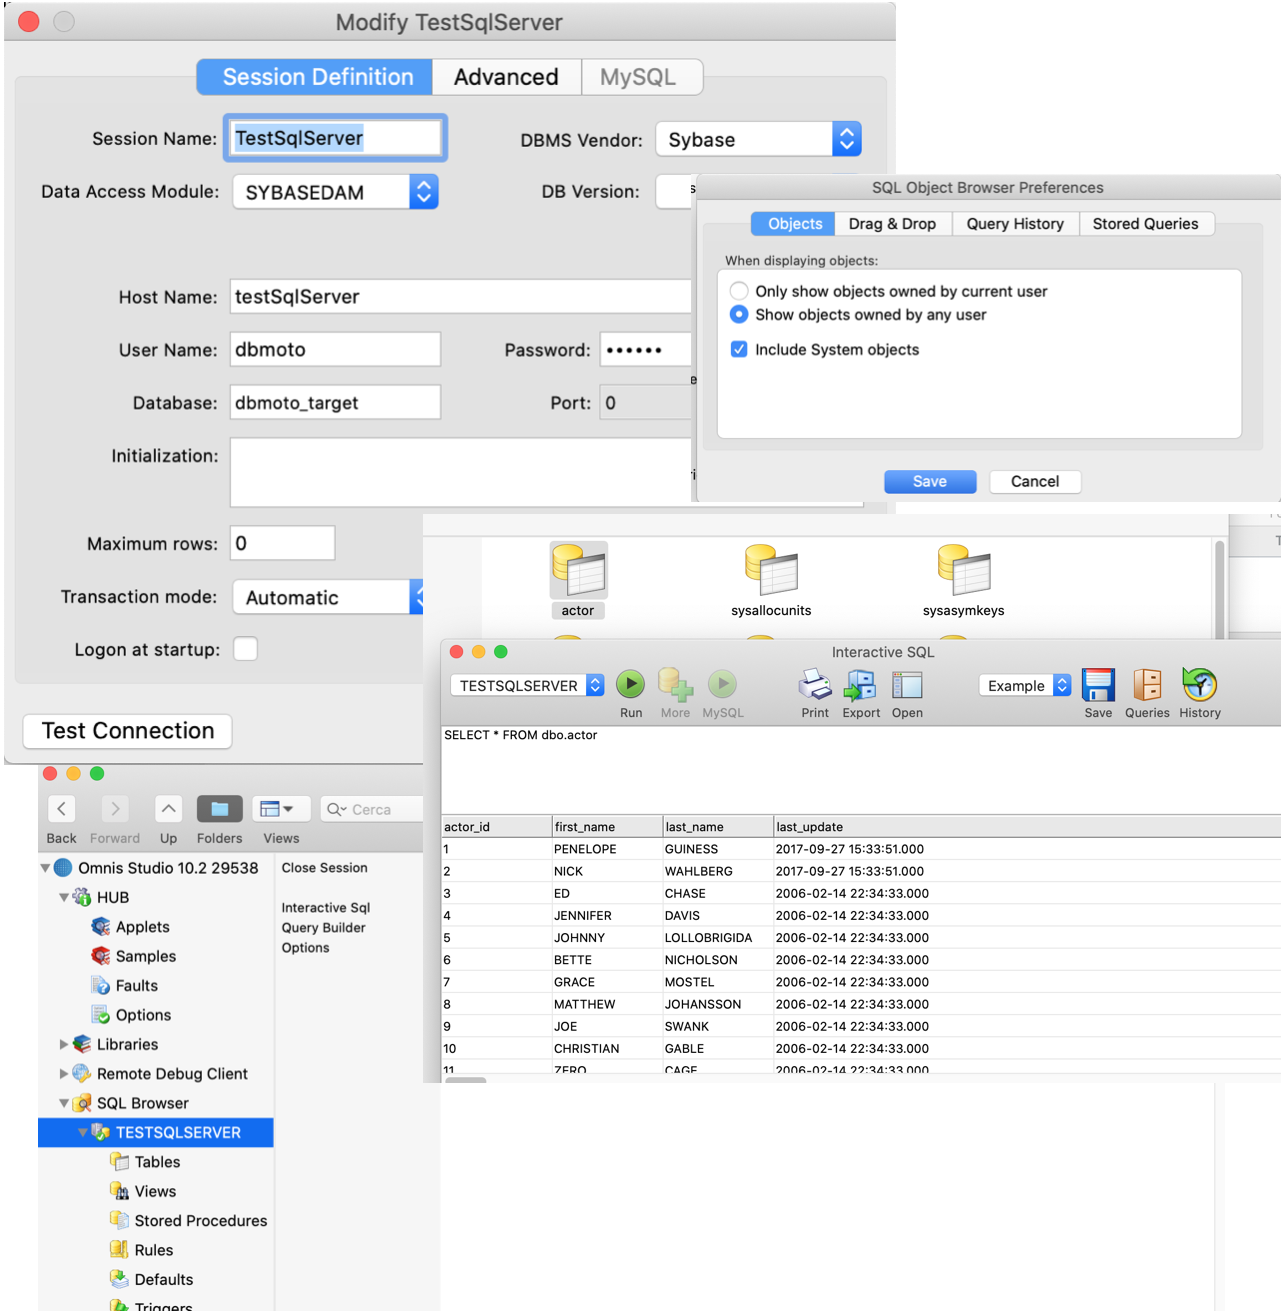1284x1314 pixels.
Task: Open the Query Builder link
Action: click(323, 928)
